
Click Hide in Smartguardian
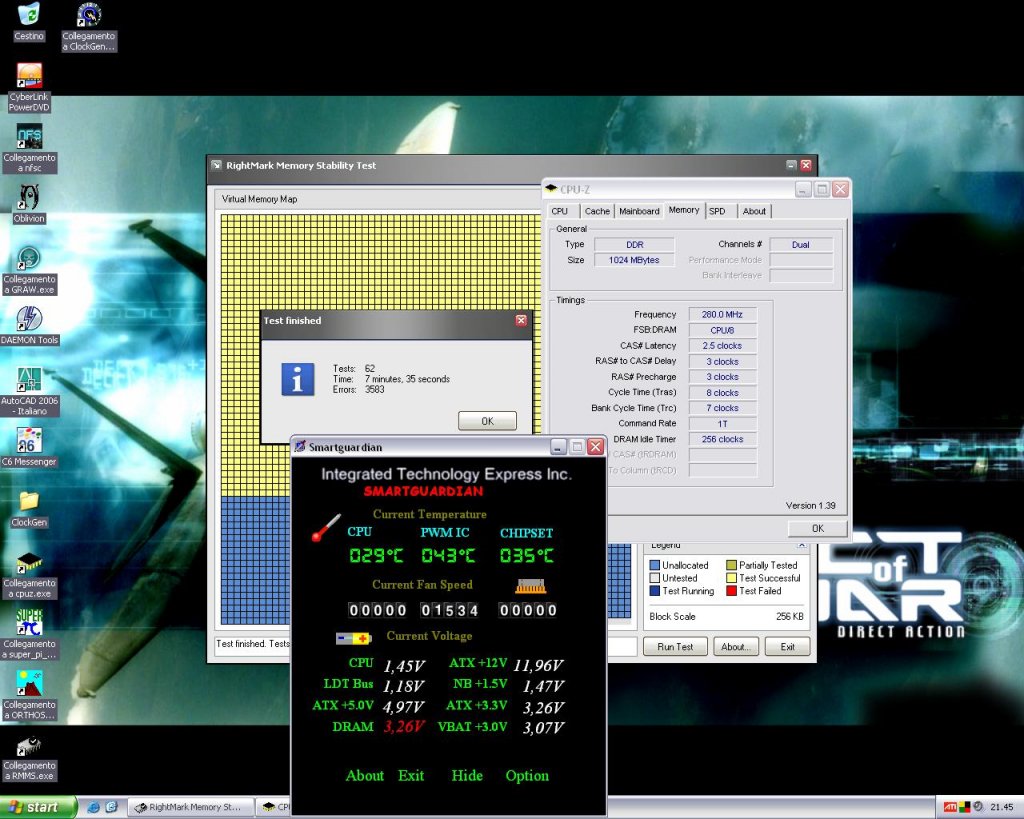[x=467, y=775]
